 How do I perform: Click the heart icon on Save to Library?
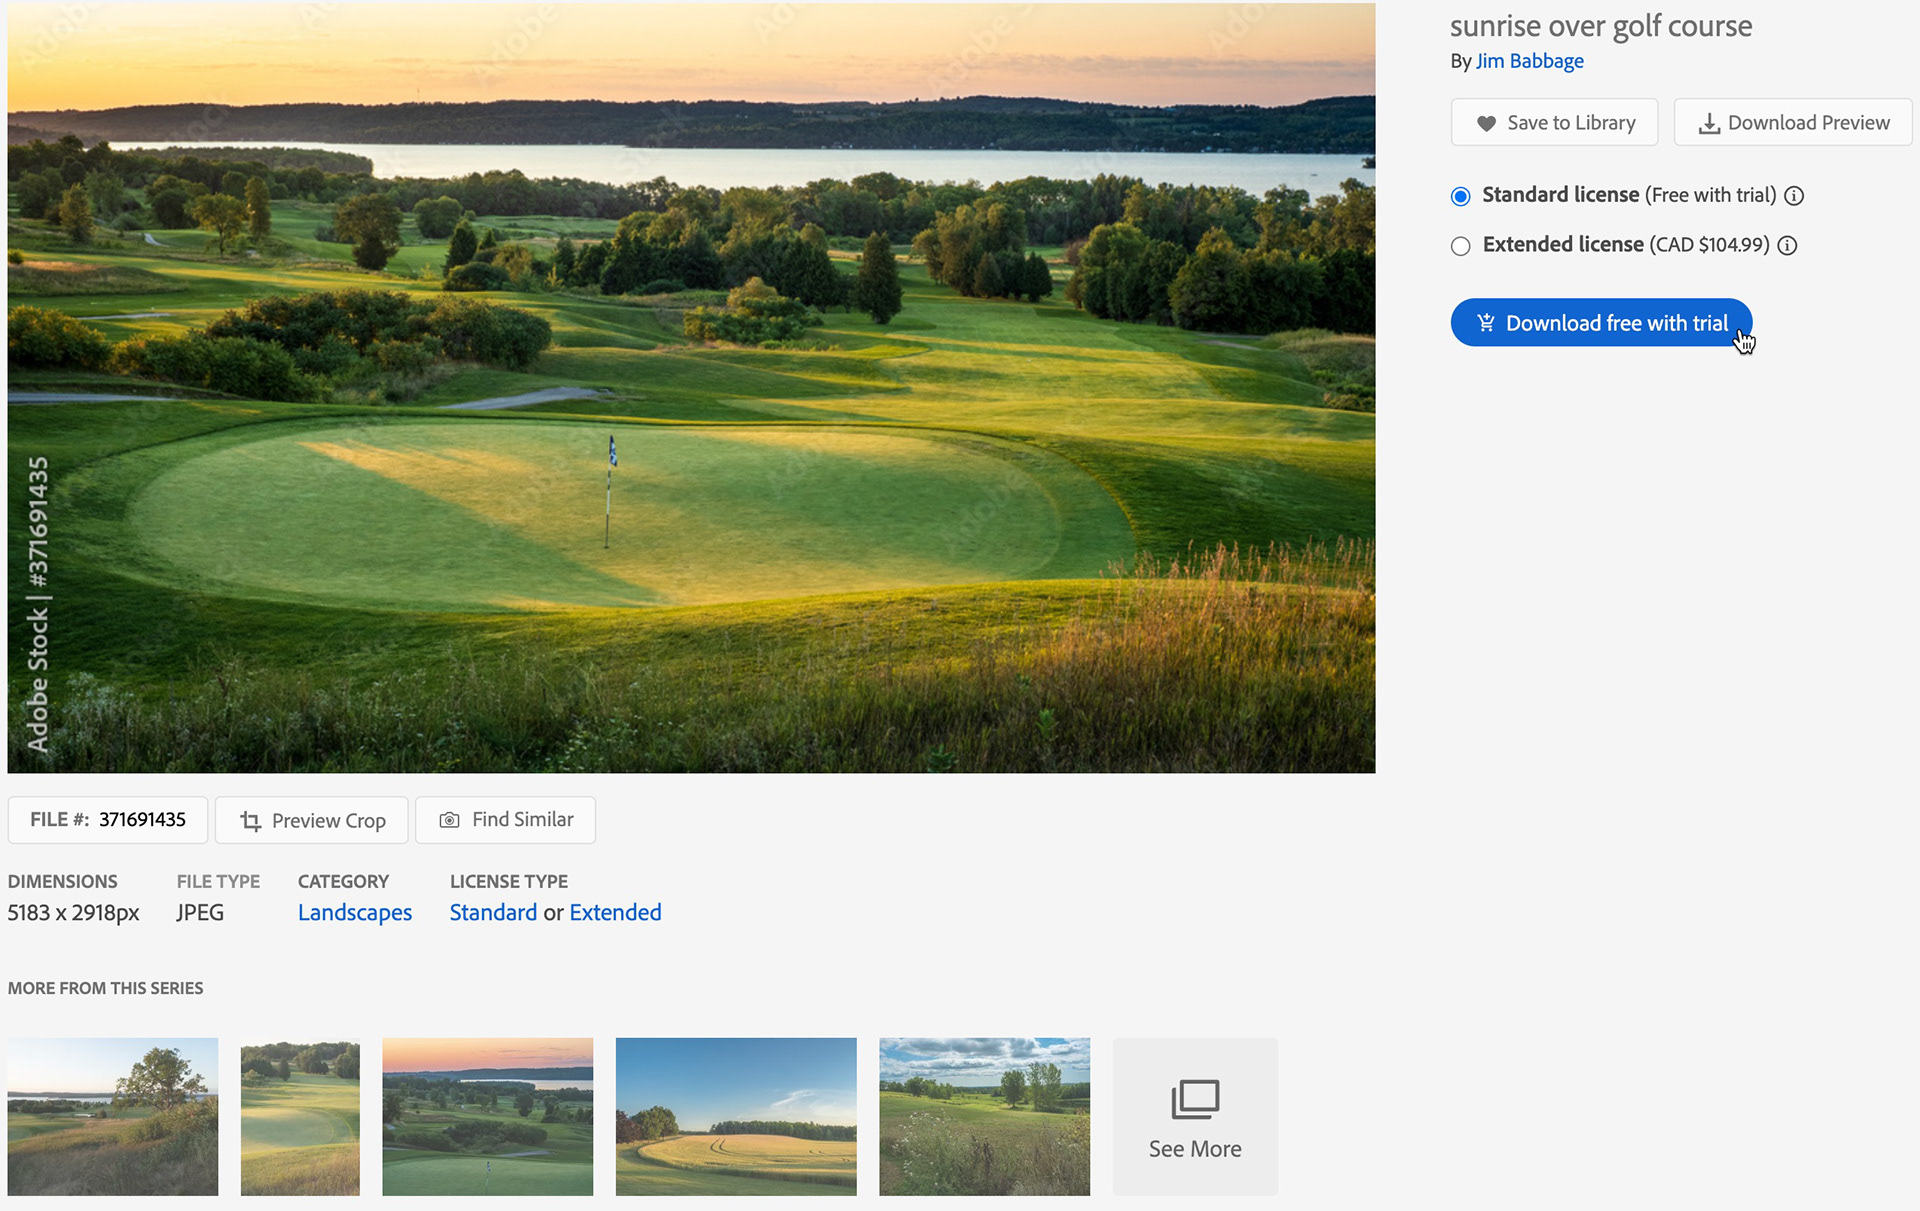[1486, 123]
